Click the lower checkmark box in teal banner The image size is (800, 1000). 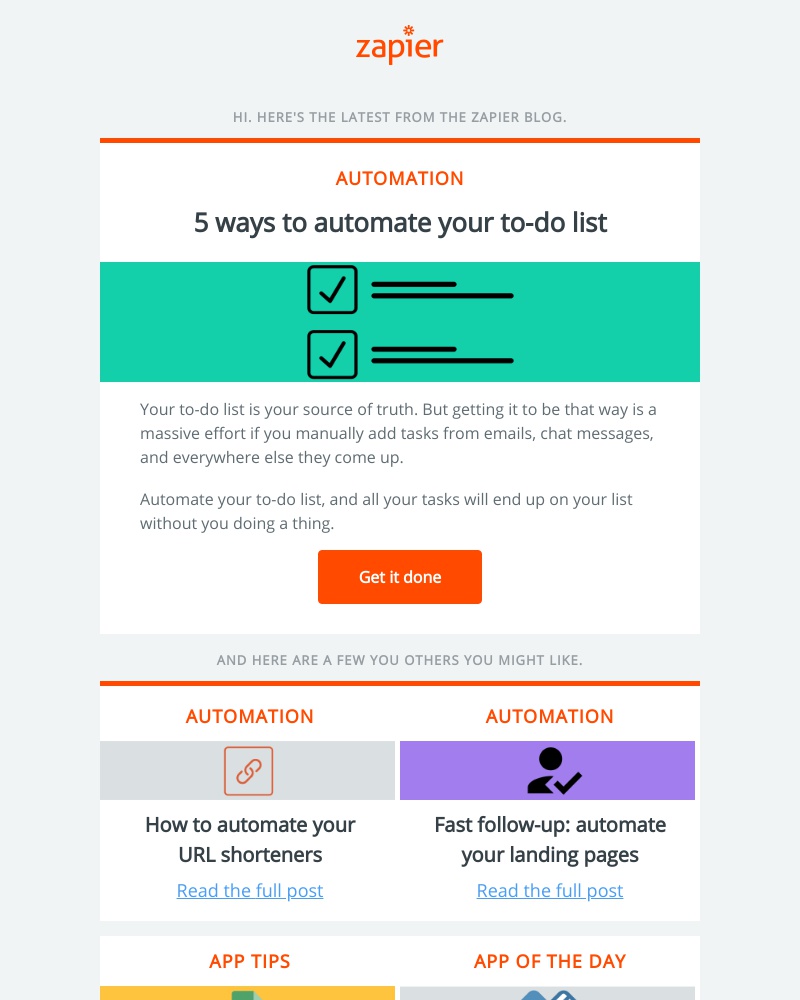332,354
